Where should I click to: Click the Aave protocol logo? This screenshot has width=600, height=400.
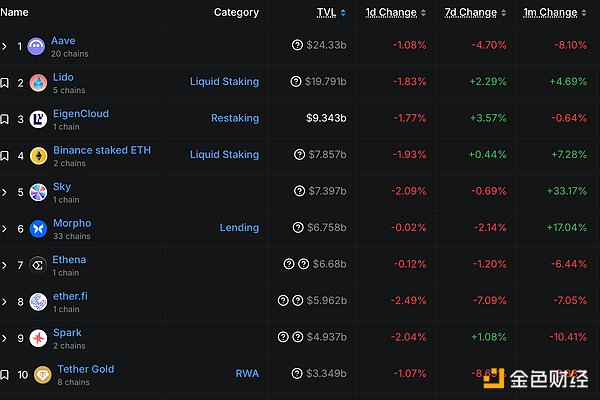38,46
